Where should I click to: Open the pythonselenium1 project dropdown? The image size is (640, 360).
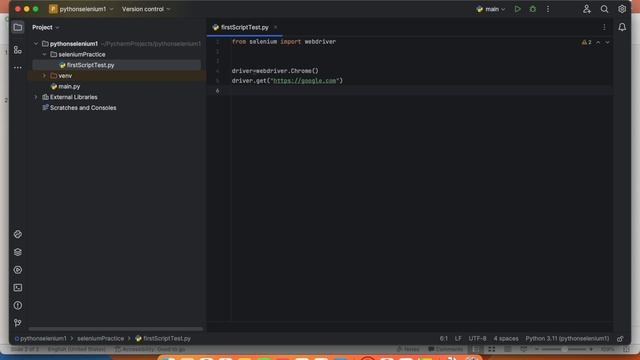pos(81,9)
